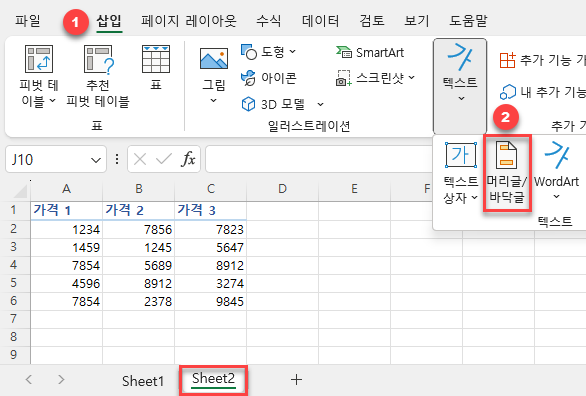Click the PivotTable icon
Image resolution: width=586 pixels, height=396 pixels.
coord(39,59)
